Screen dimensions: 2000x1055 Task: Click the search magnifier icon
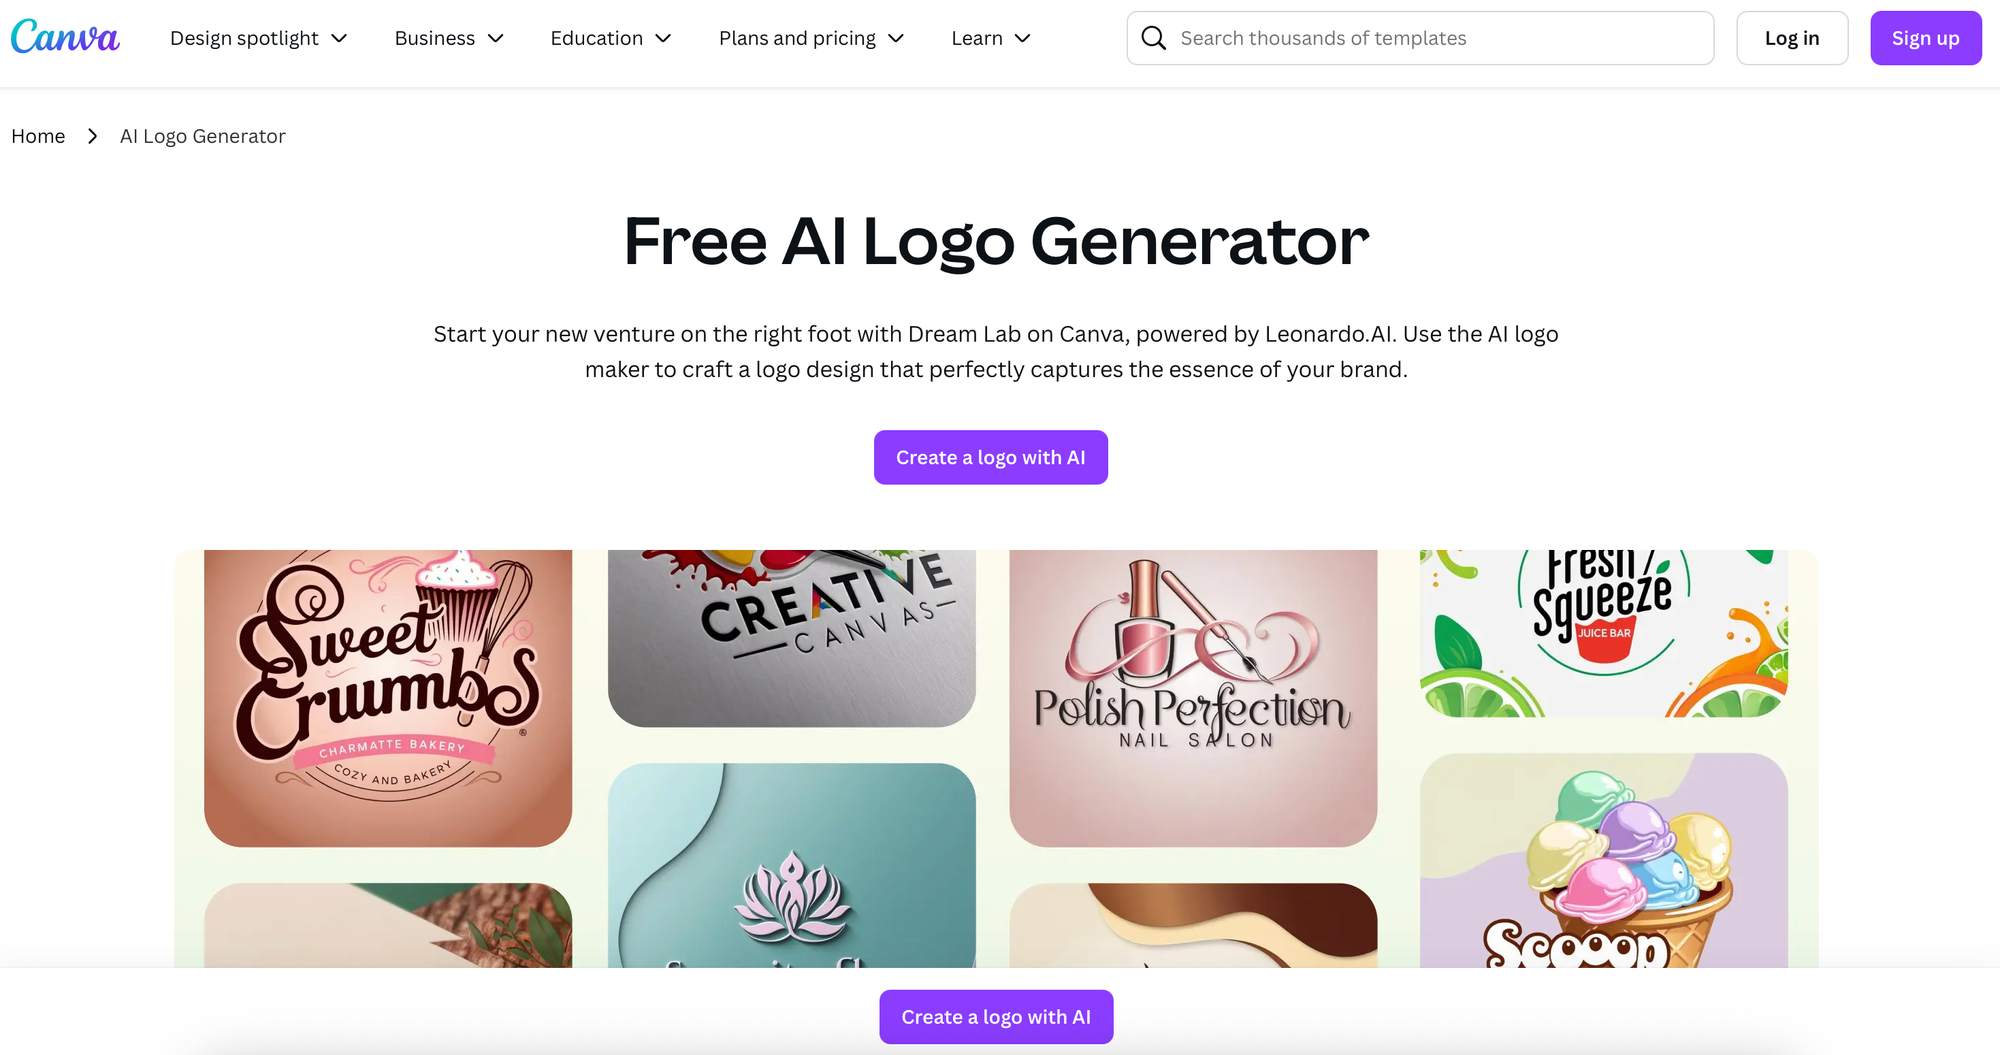click(x=1153, y=38)
